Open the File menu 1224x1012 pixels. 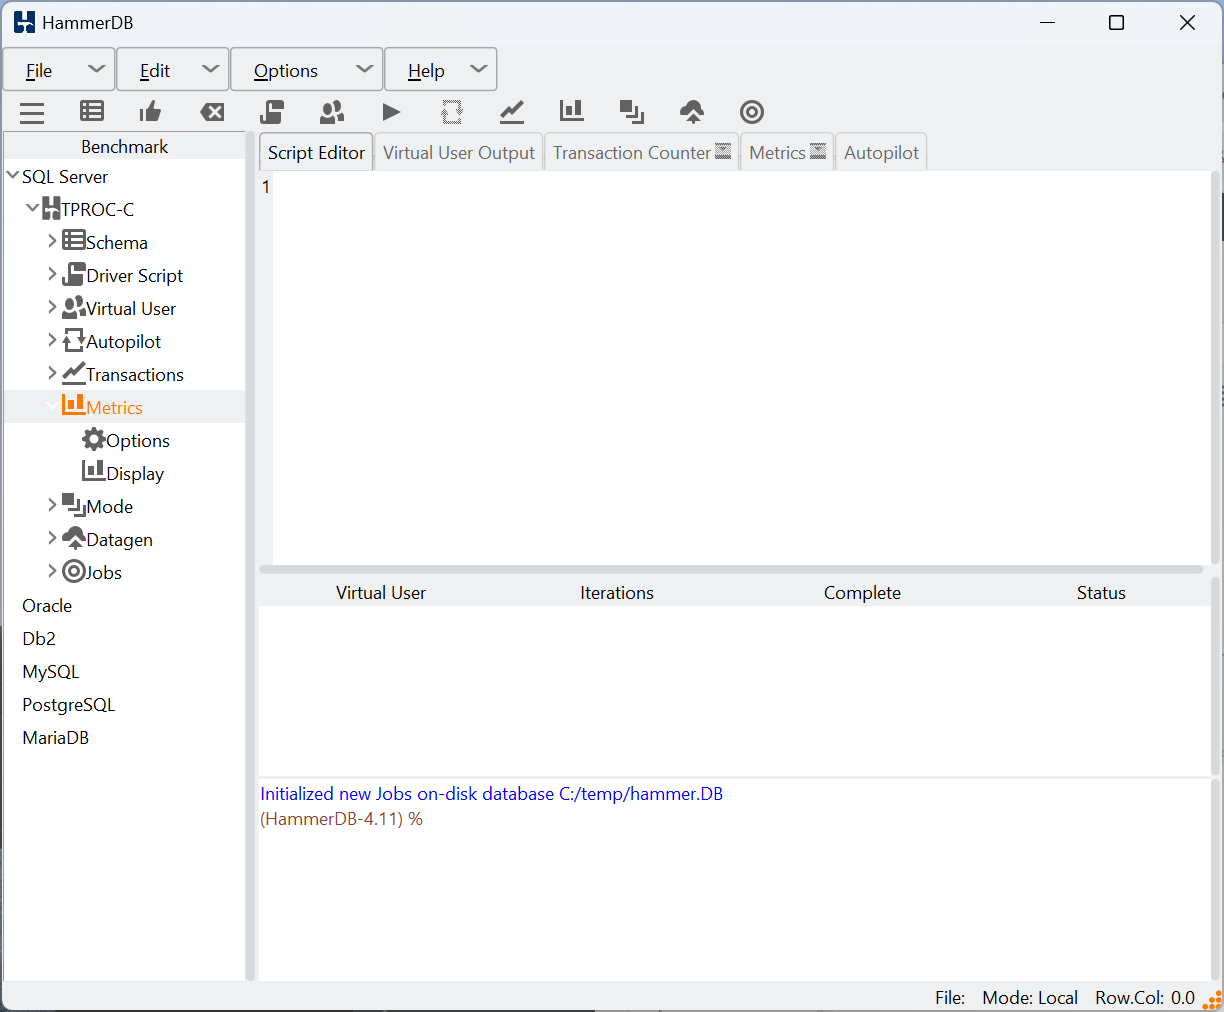[59, 70]
